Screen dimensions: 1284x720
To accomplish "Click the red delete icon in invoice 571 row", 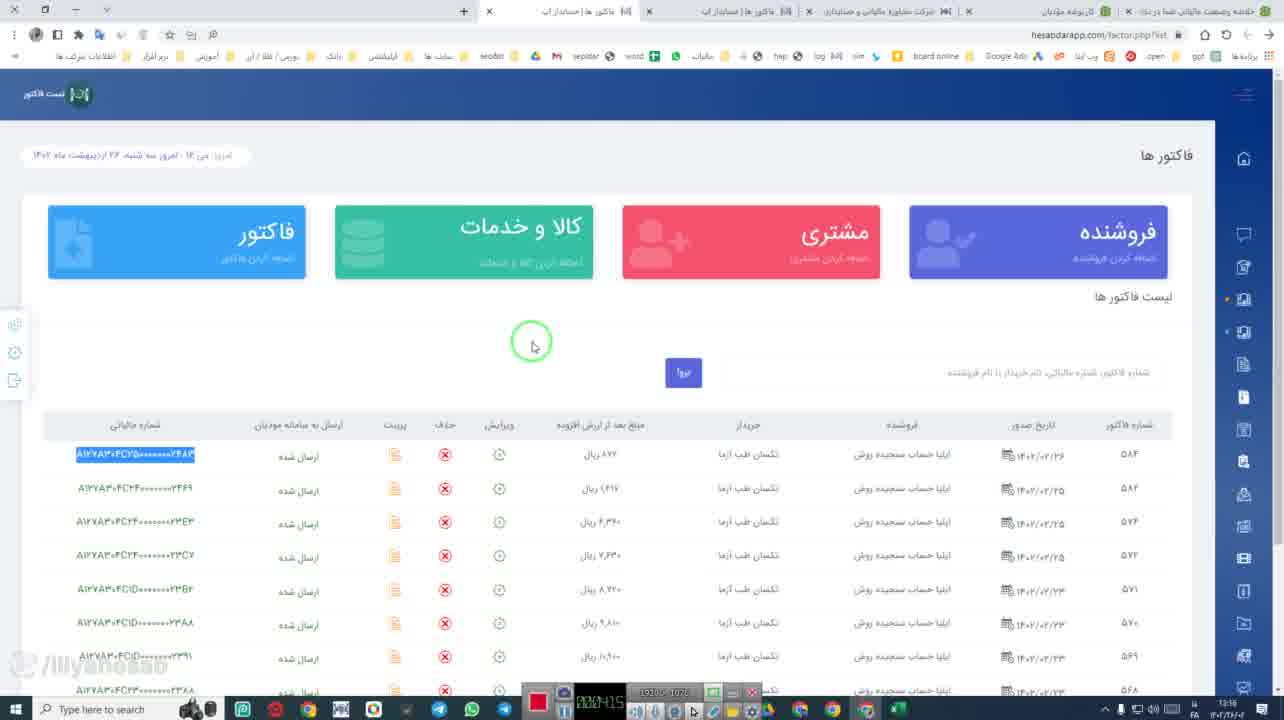I will click(x=445, y=590).
